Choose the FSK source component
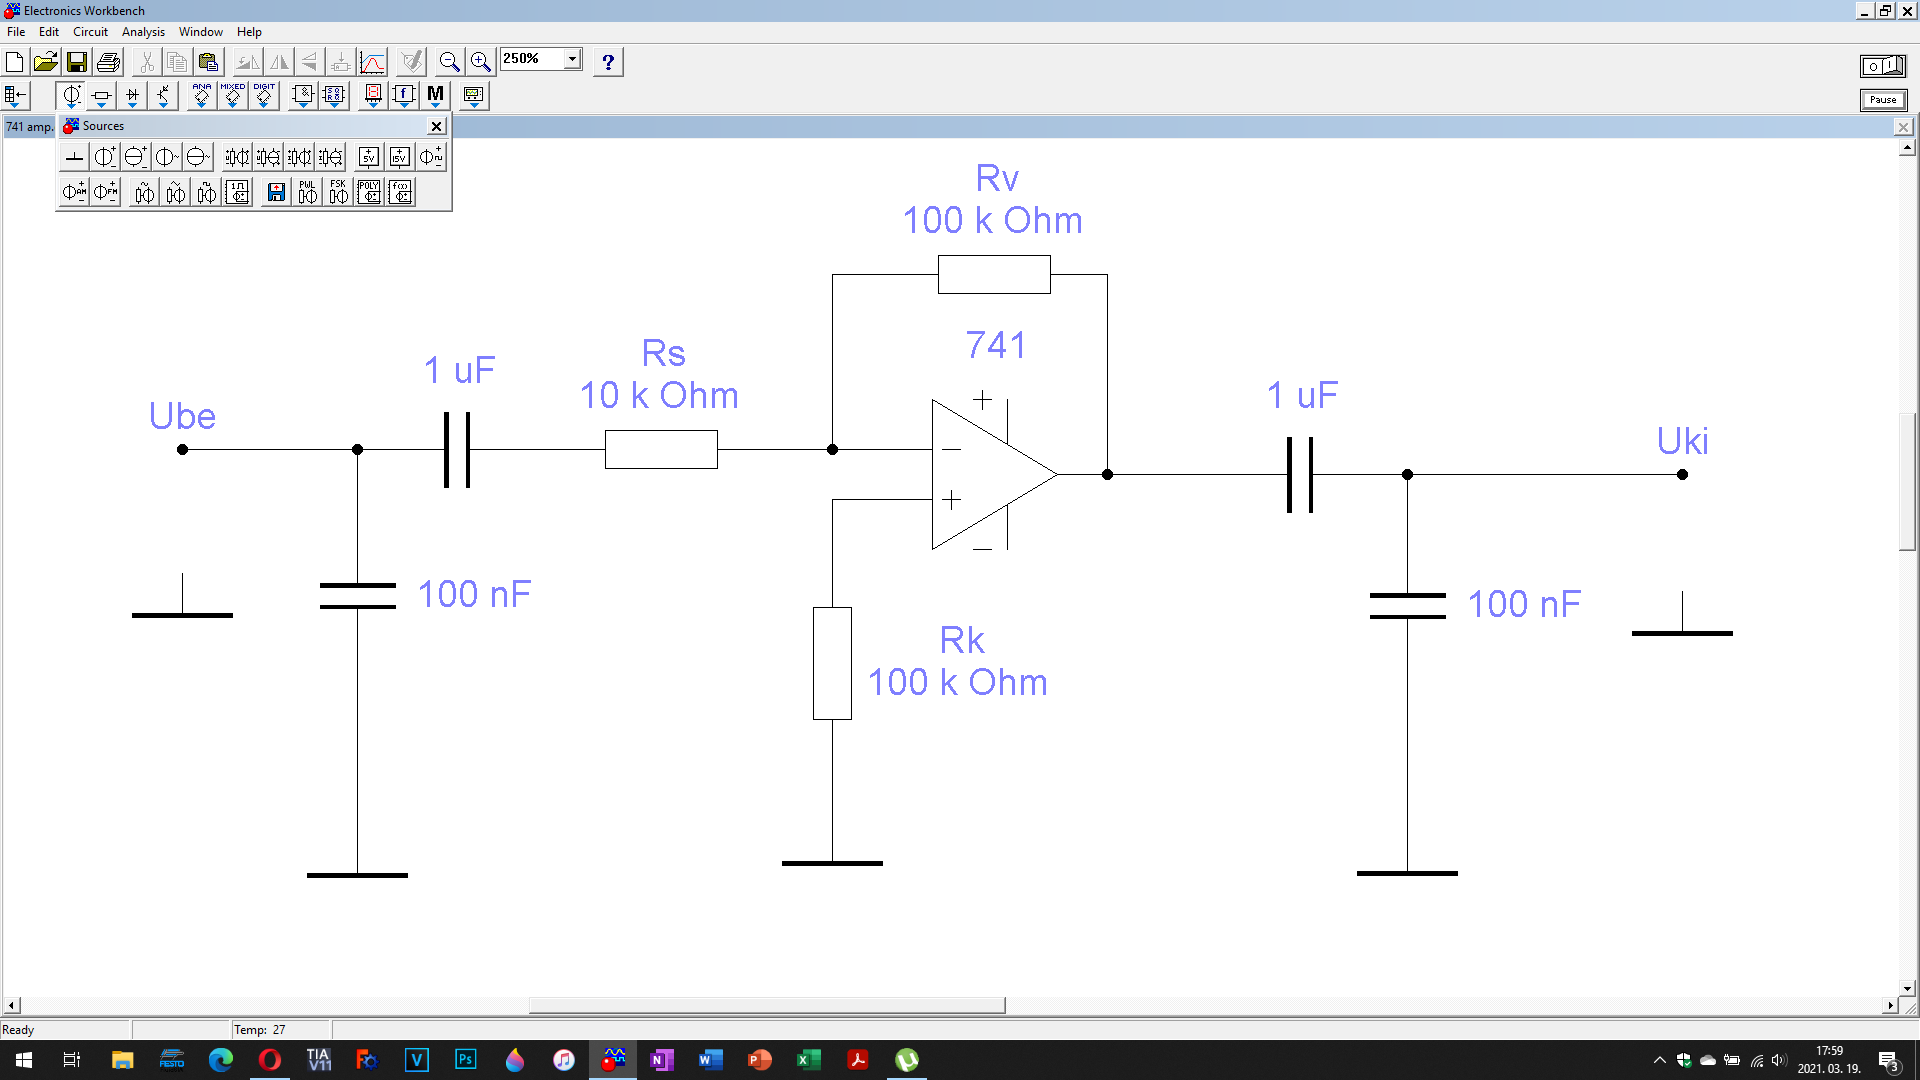Image resolution: width=1920 pixels, height=1080 pixels. pyautogui.click(x=339, y=192)
